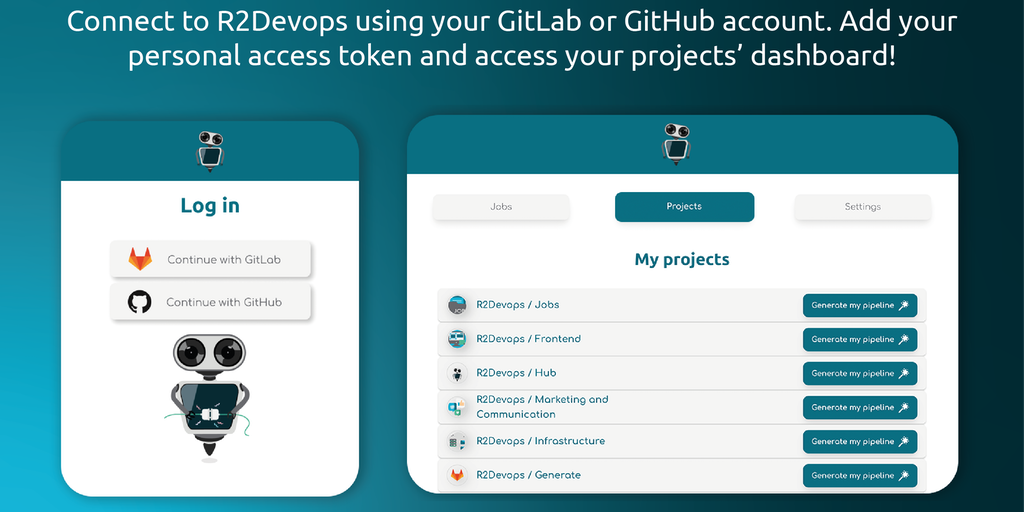The width and height of the screenshot is (1024, 512).
Task: Generate my pipeline for R2Devops / Hub
Action: tap(860, 374)
